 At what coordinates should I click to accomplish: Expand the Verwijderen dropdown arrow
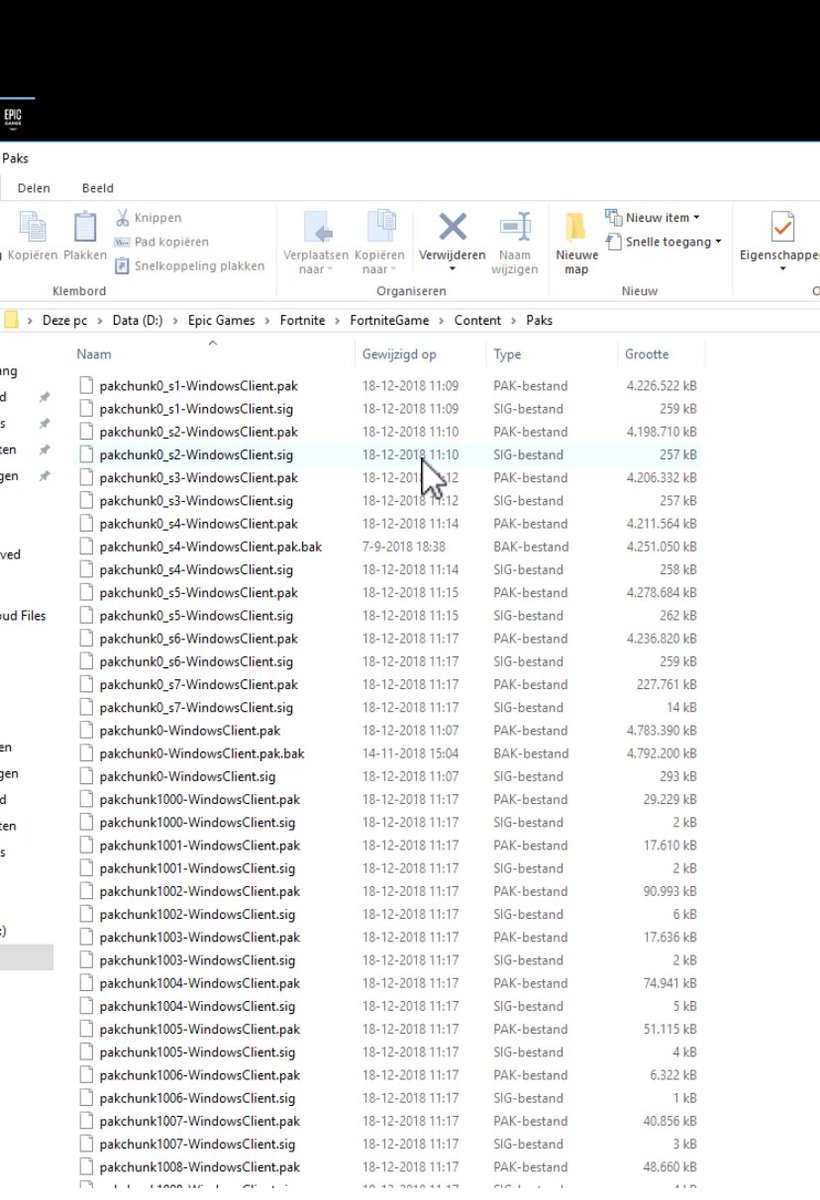point(452,269)
